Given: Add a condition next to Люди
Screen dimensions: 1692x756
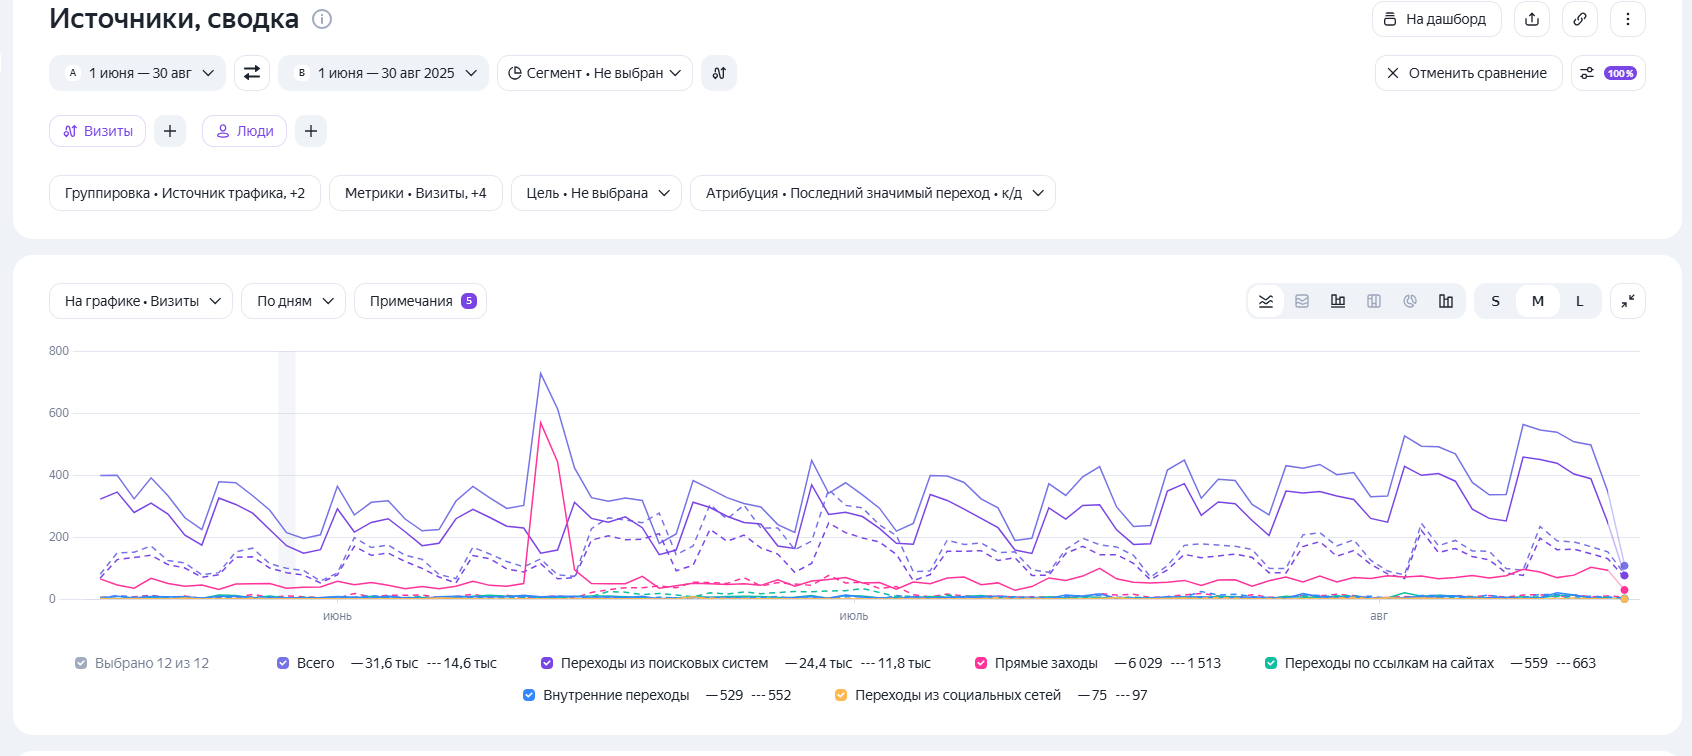Looking at the screenshot, I should coord(311,131).
